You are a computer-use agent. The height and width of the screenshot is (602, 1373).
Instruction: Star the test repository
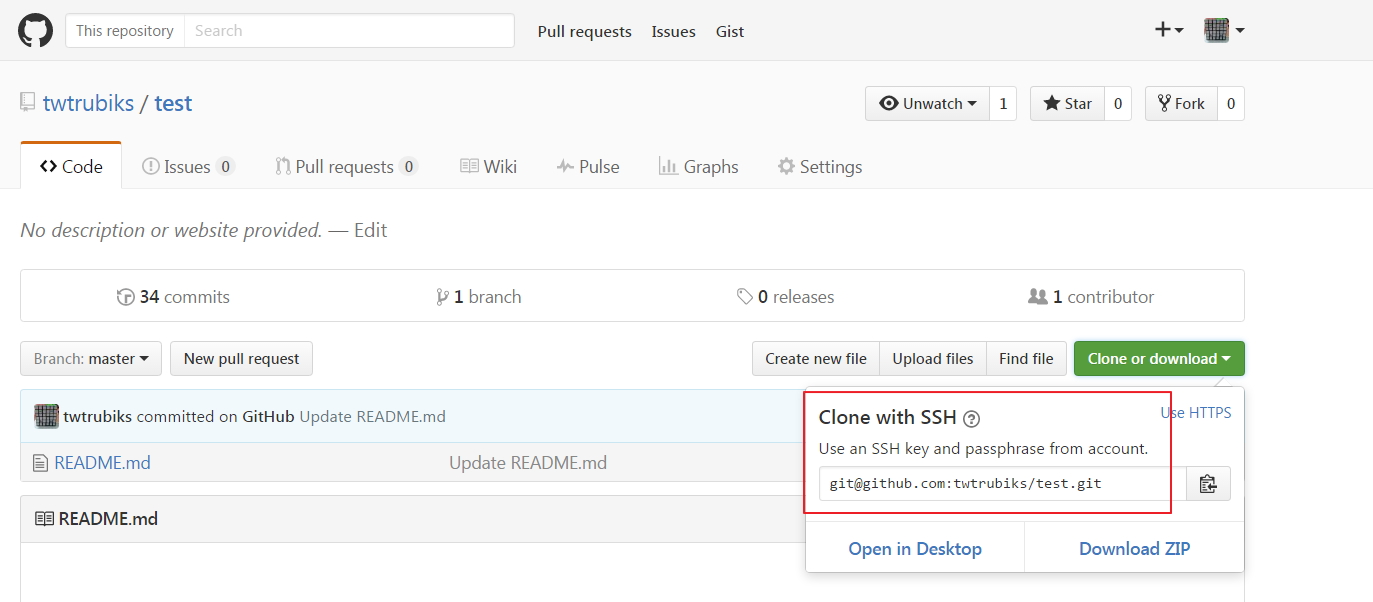[x=1067, y=104]
